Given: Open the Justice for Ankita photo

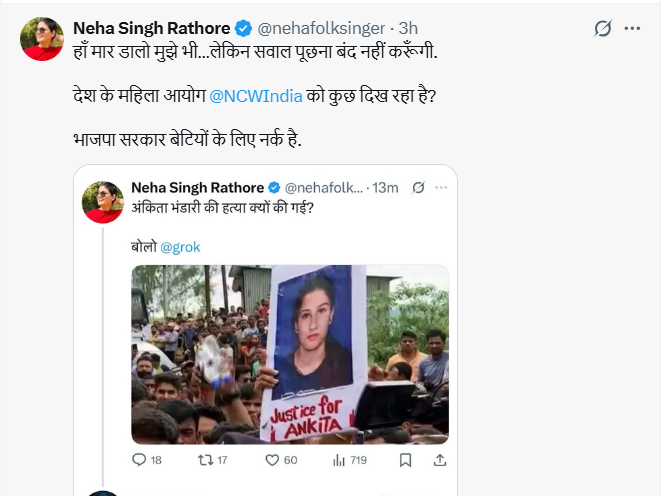Looking at the screenshot, I should 290,354.
